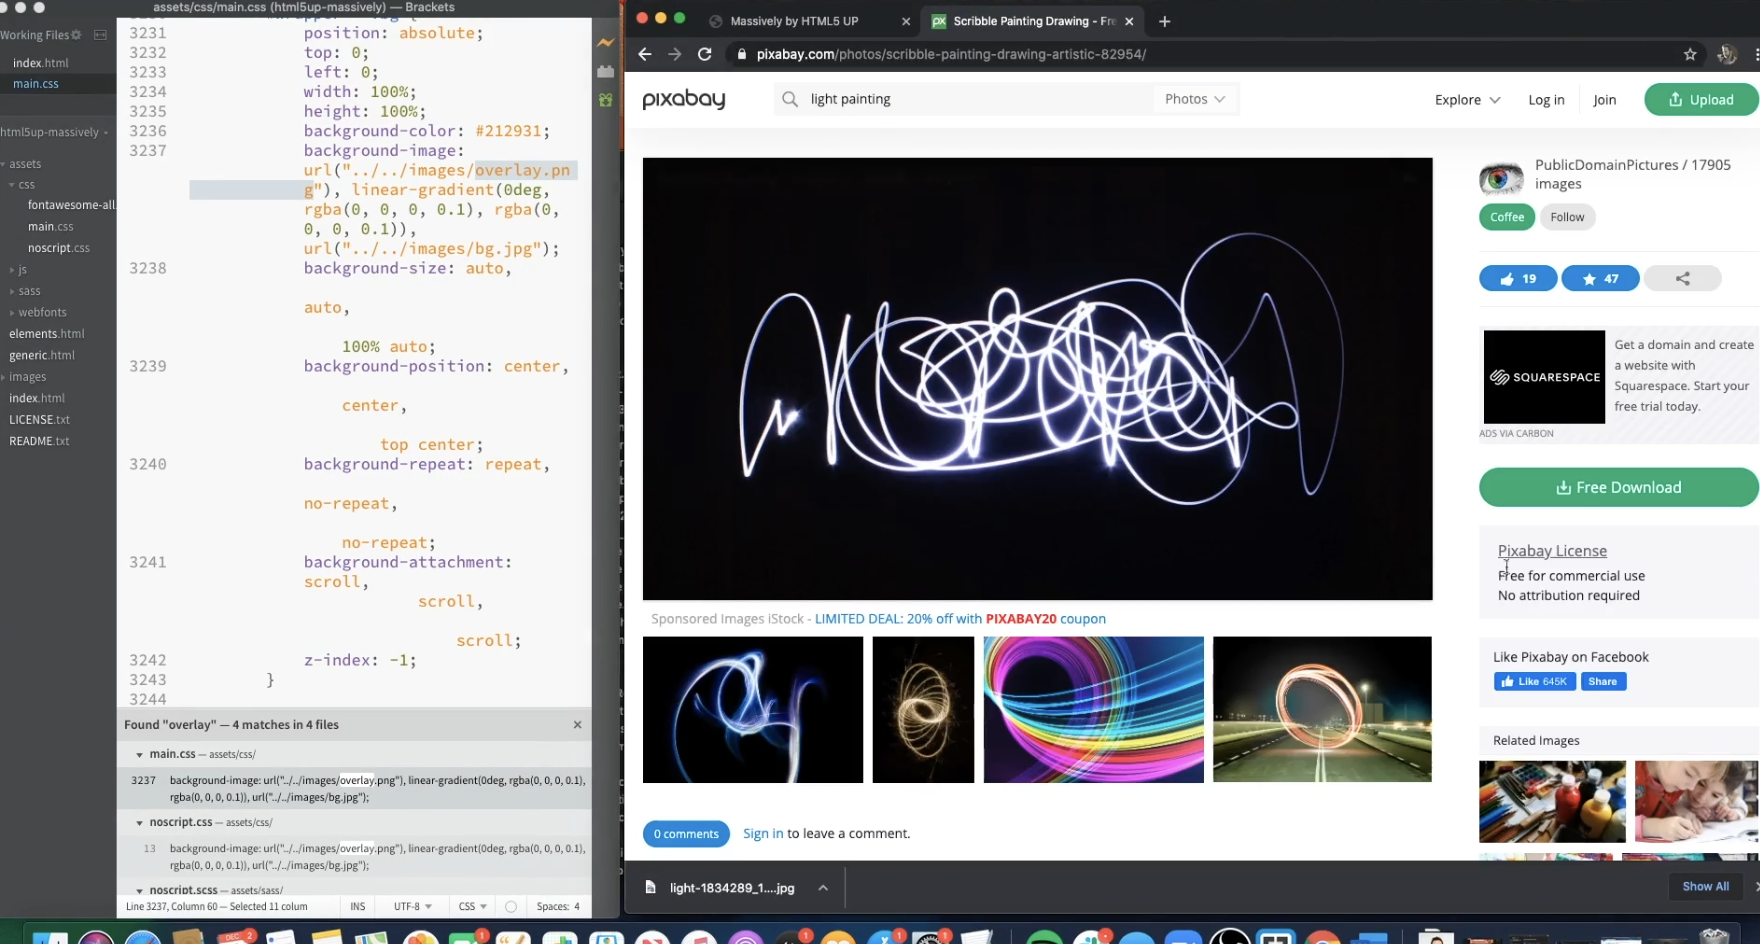Open rainbow light swirl sponsored thumbnail

point(1093,709)
